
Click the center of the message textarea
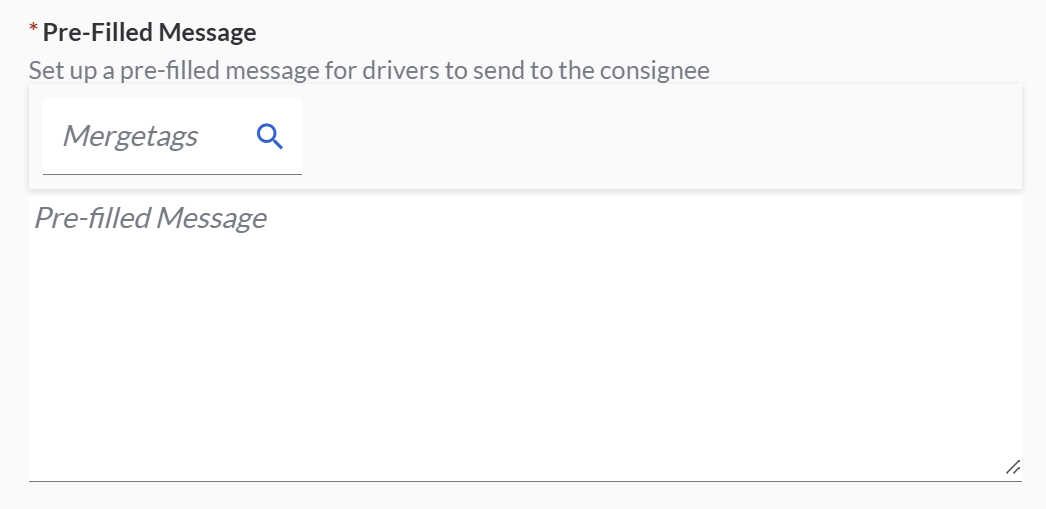coord(525,338)
